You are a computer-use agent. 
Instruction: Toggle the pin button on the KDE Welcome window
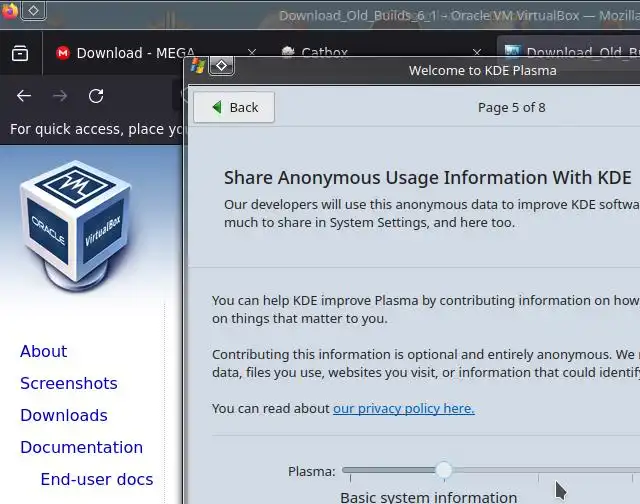(x=221, y=66)
